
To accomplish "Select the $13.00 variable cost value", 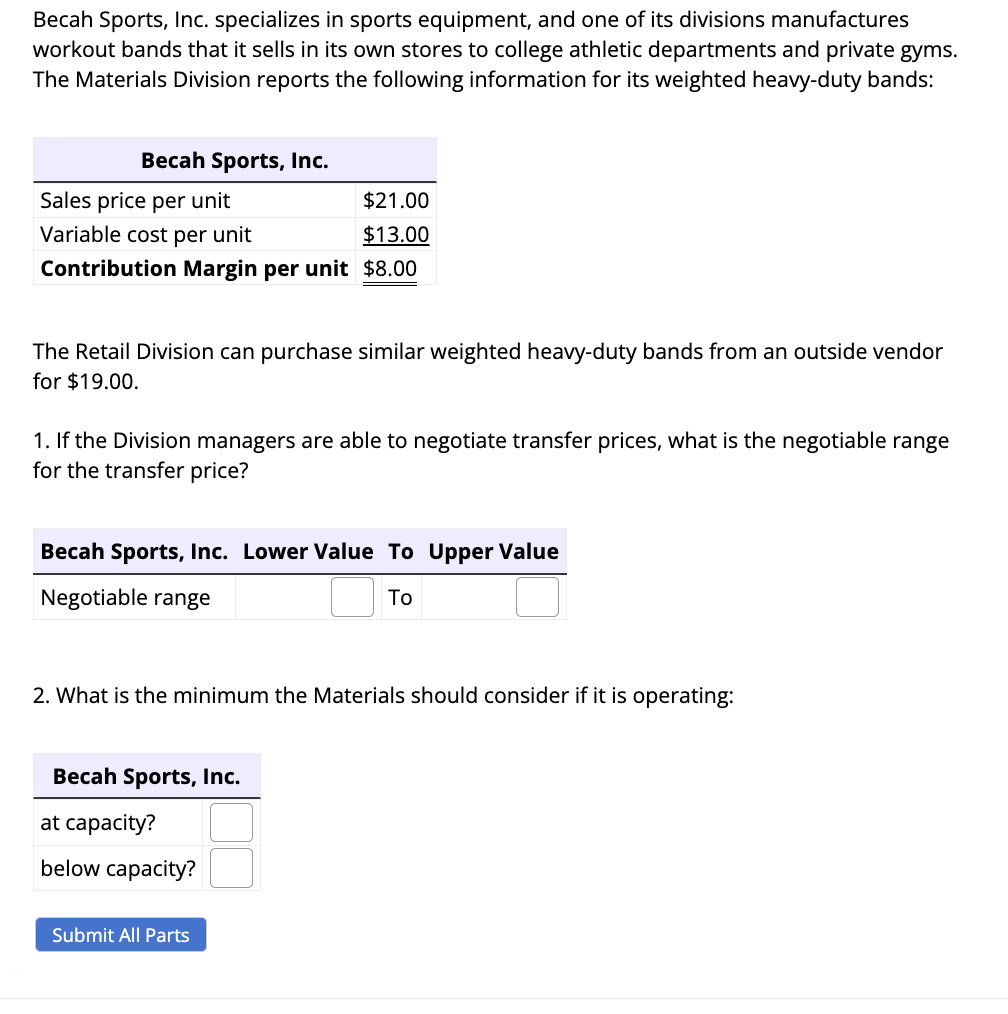I will [397, 234].
